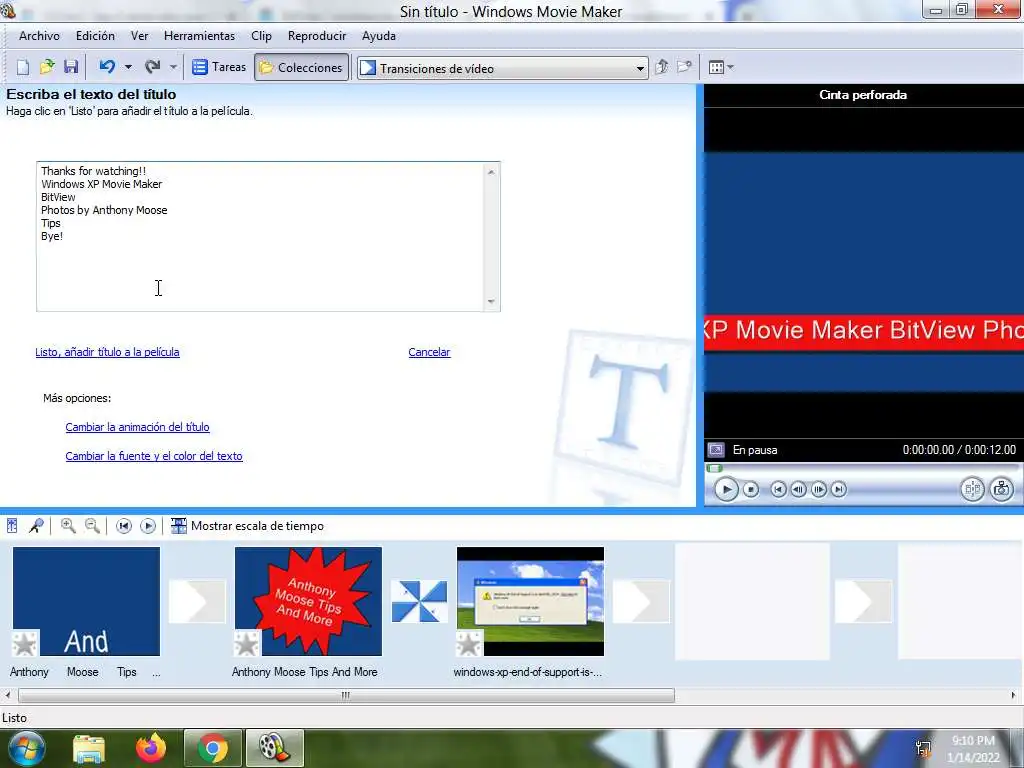Click the narrate timeline microphone icon
The height and width of the screenshot is (768, 1024).
tap(37, 526)
